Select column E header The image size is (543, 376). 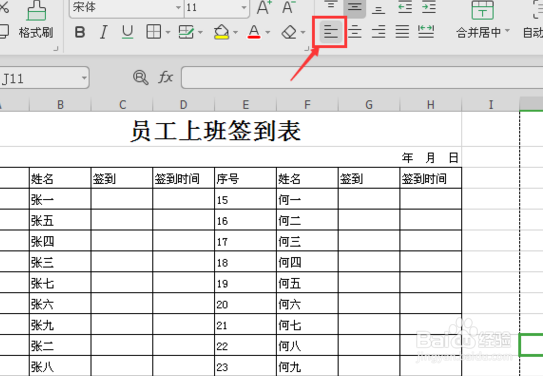click(x=246, y=105)
